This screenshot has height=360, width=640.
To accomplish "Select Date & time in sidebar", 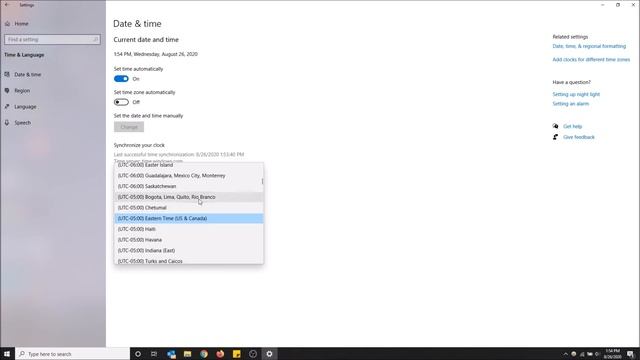I will coord(28,75).
